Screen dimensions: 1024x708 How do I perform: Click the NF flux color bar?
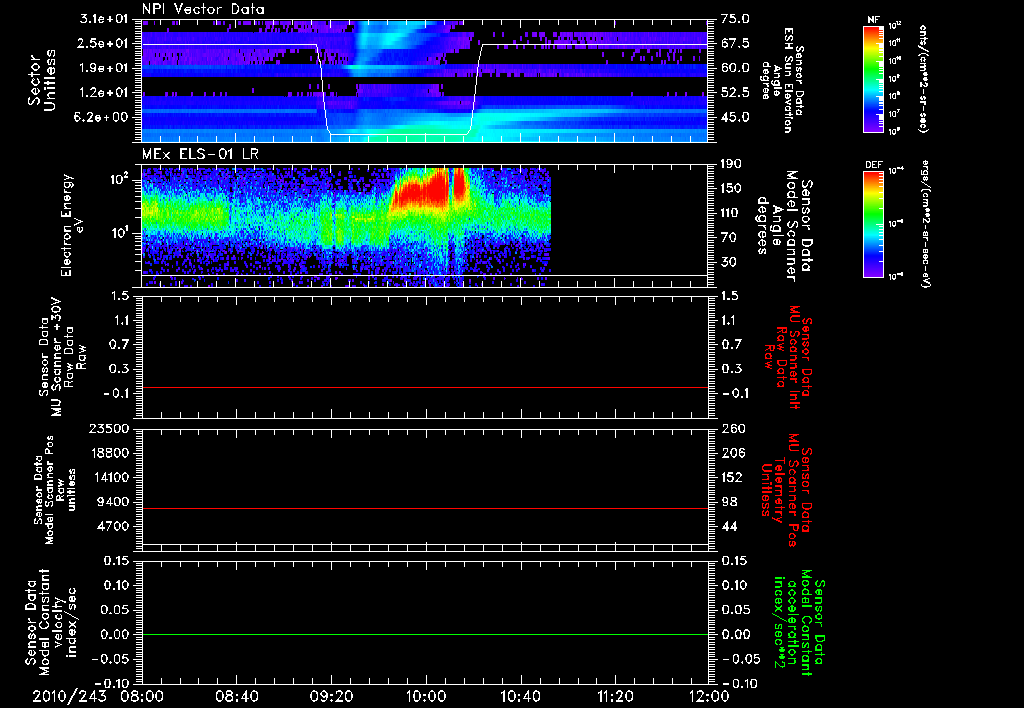click(873, 79)
